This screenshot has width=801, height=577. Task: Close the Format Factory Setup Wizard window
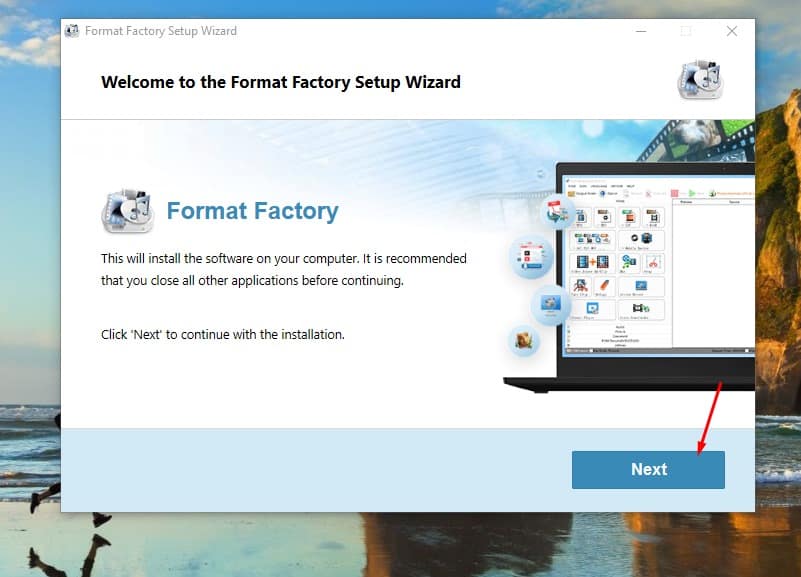732,31
